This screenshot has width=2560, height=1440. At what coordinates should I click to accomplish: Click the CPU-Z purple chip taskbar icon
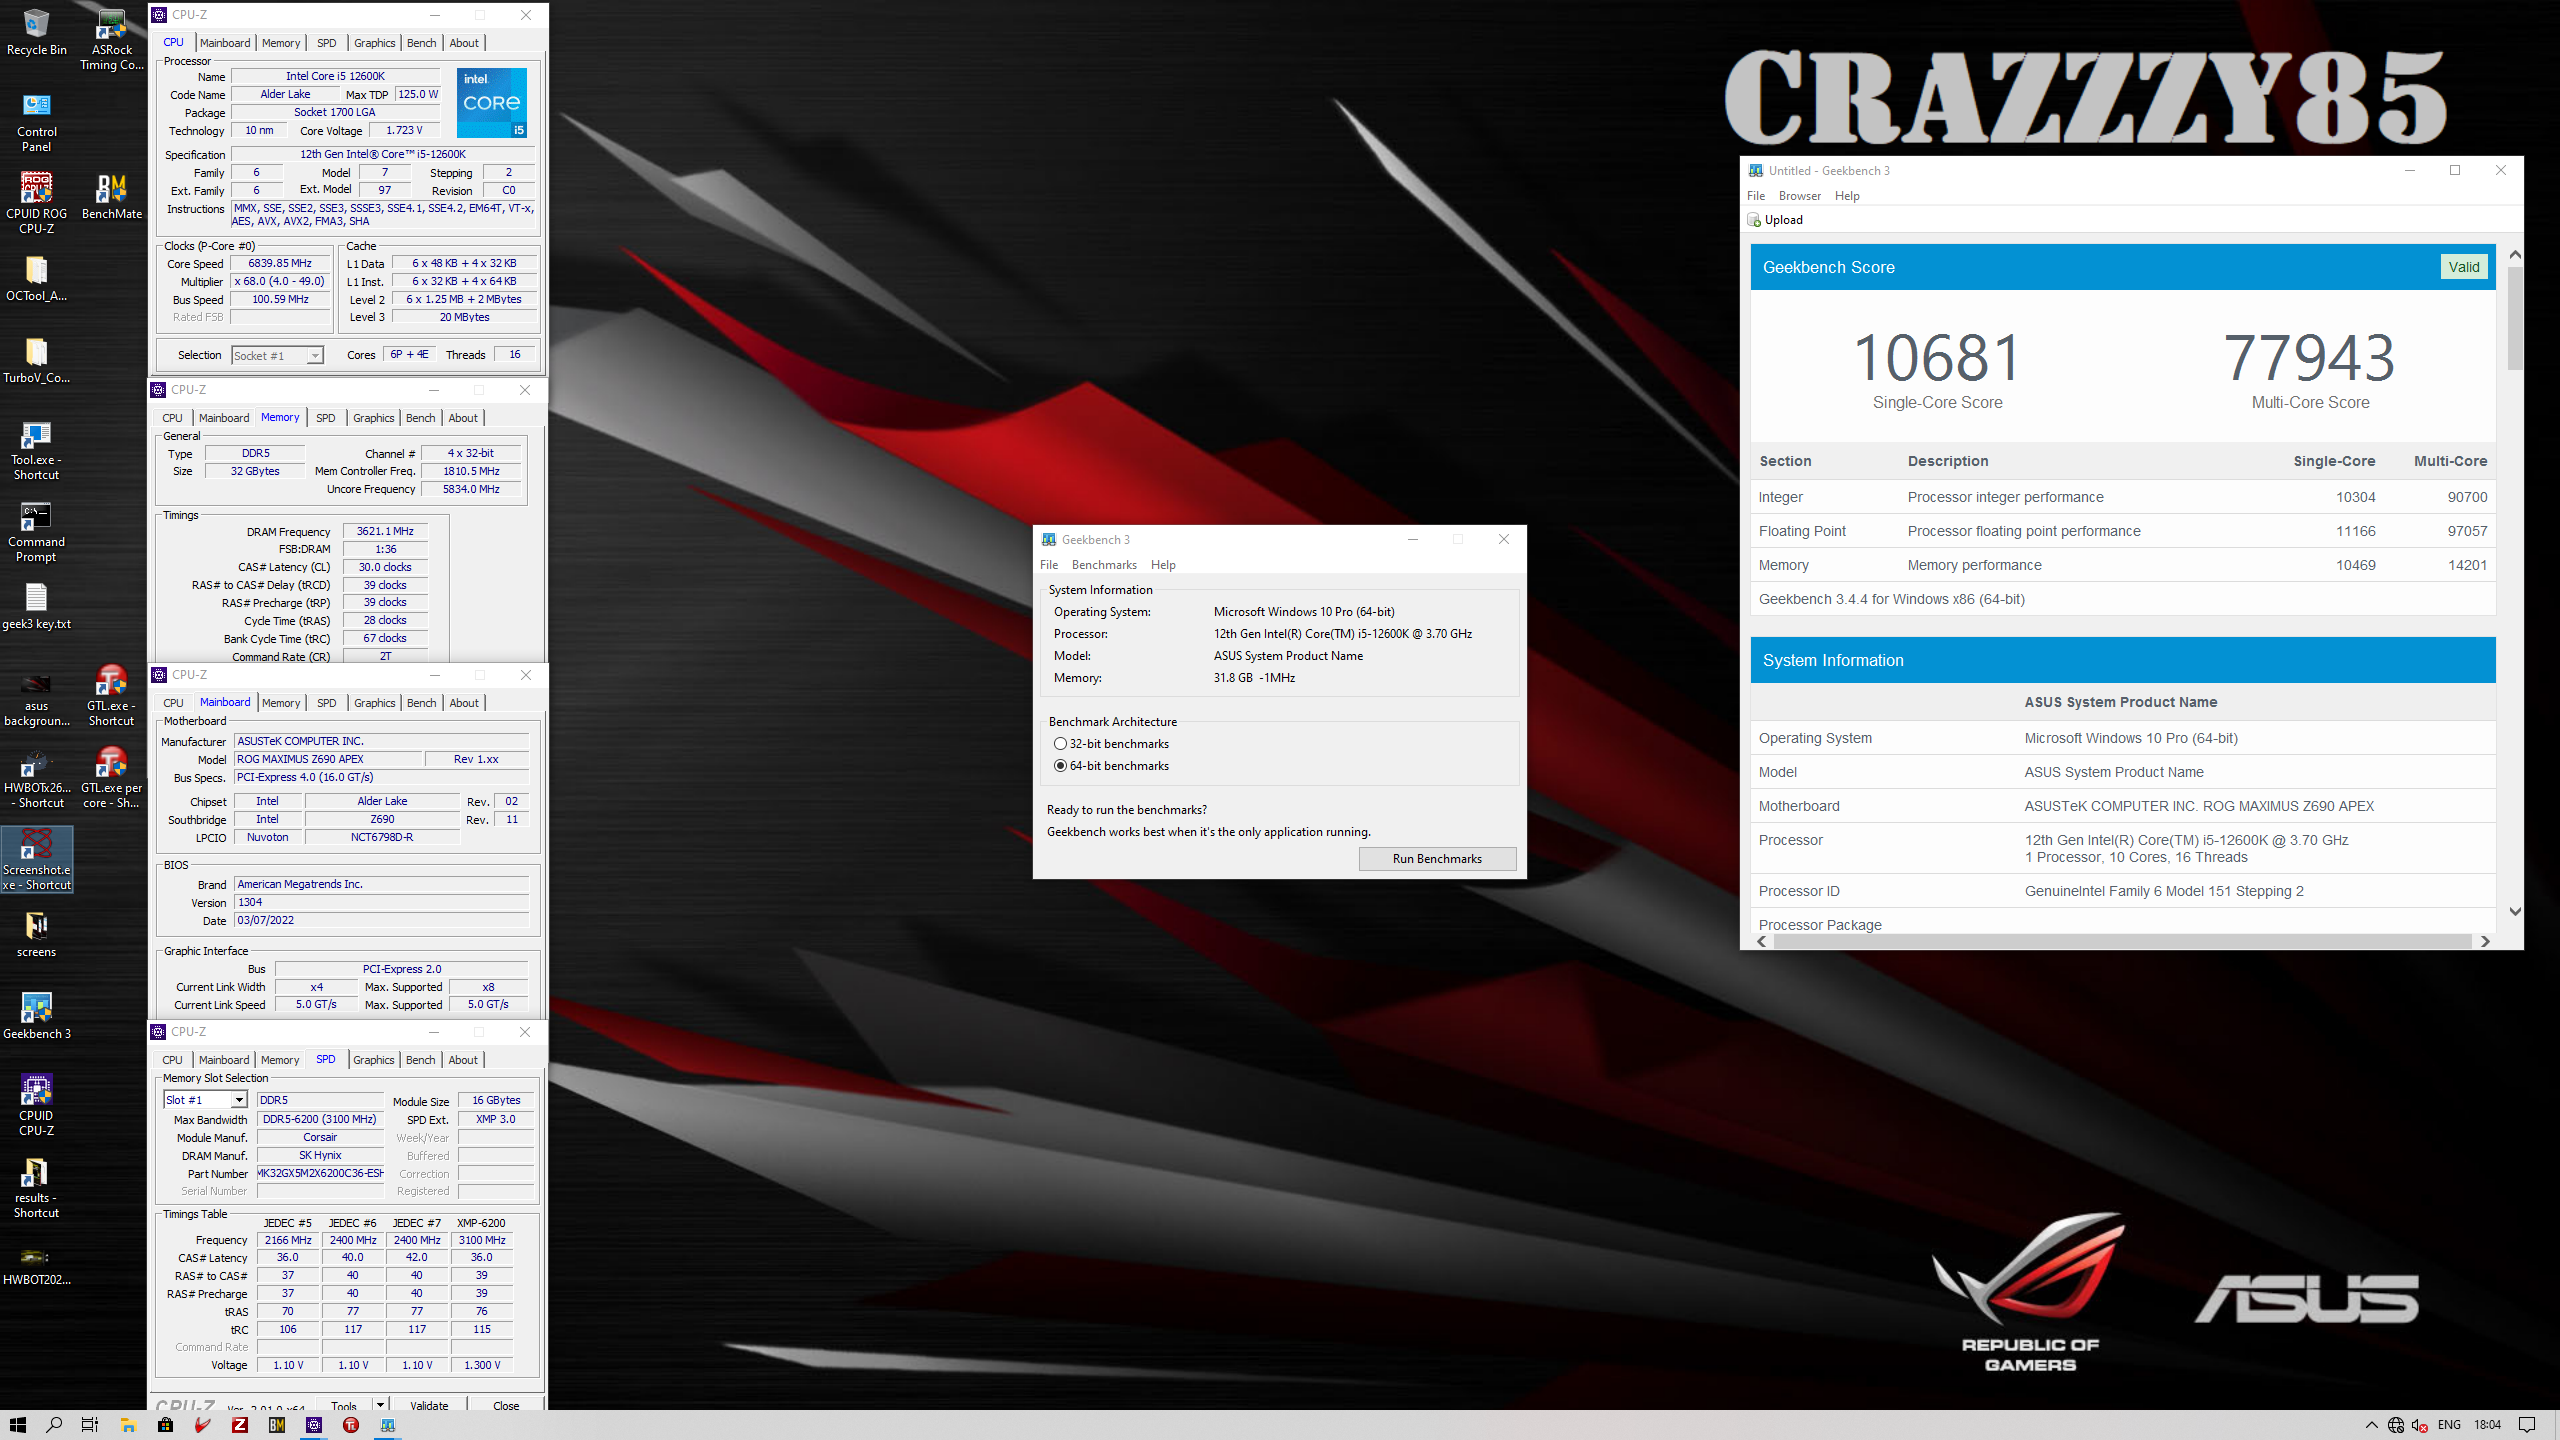[x=313, y=1425]
